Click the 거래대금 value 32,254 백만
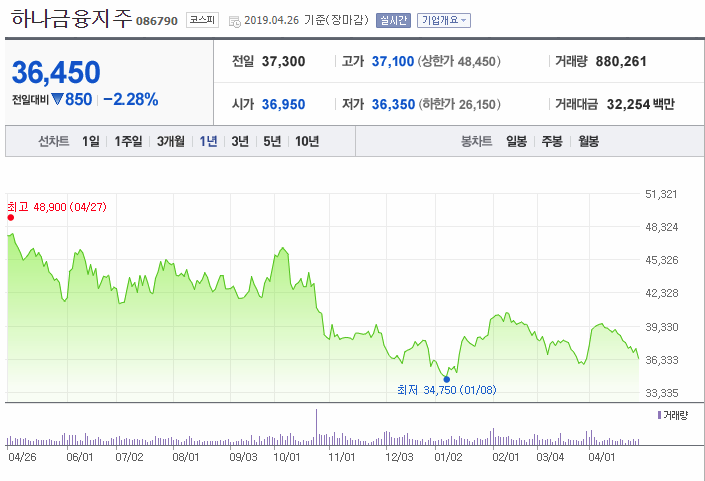 click(x=641, y=104)
